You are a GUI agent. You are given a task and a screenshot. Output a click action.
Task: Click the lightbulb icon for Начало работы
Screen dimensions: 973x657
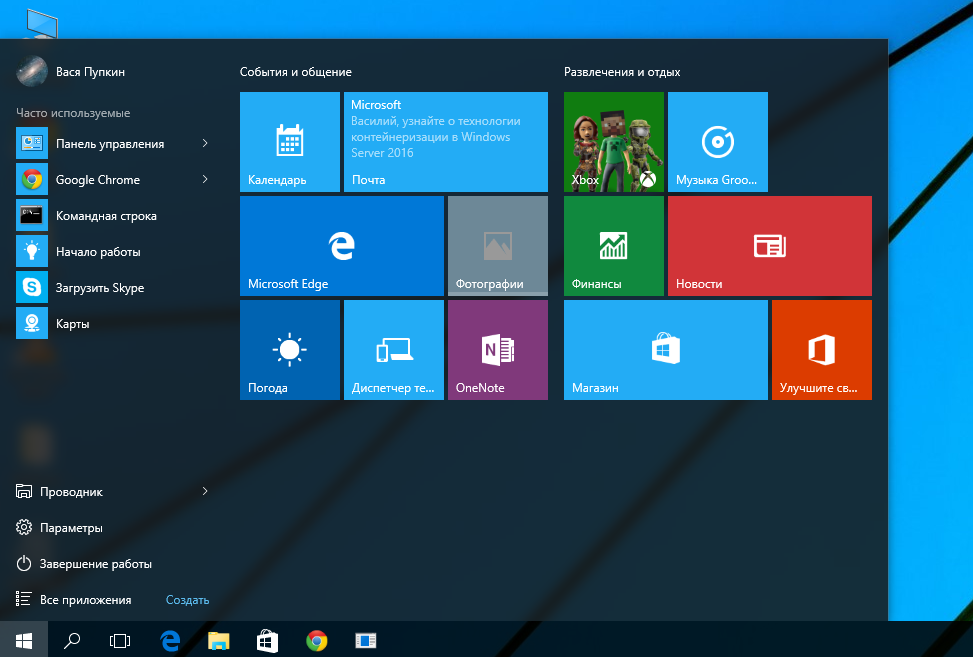coord(32,251)
